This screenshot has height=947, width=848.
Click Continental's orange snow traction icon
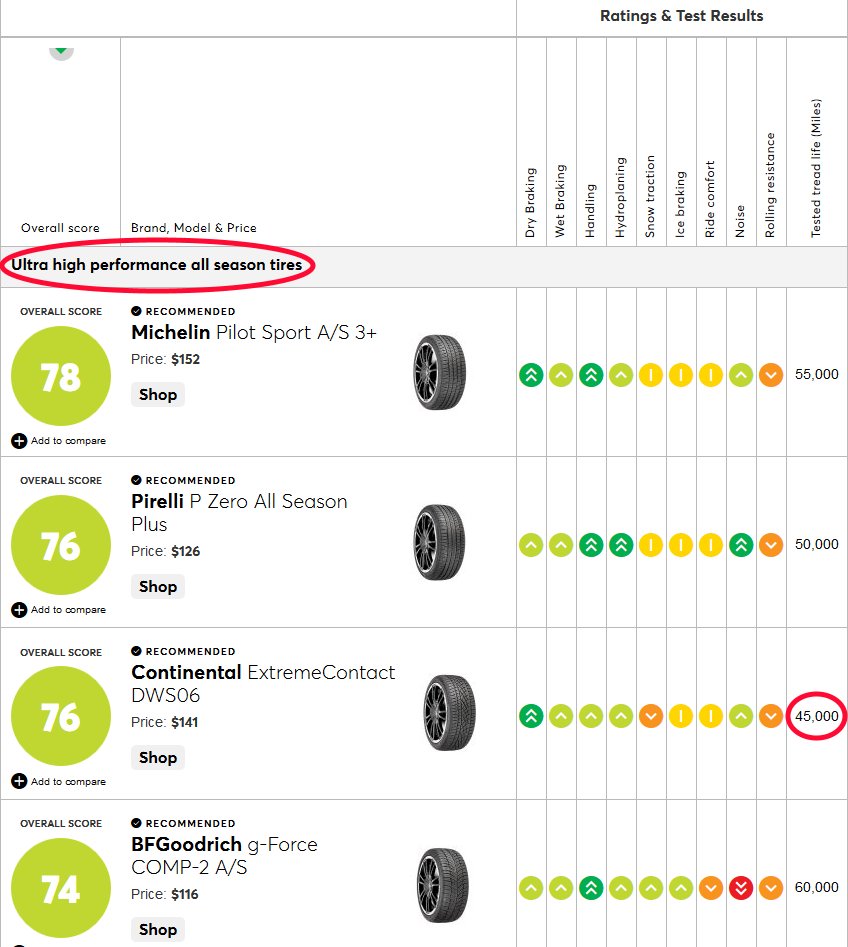tap(650, 716)
